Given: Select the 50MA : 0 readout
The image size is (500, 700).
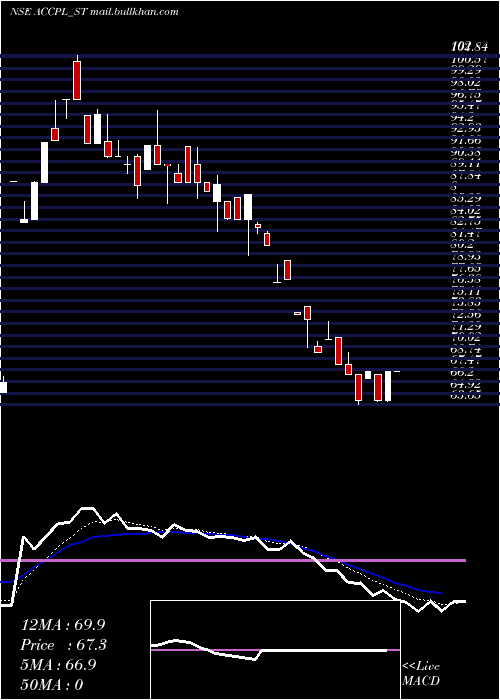Looking at the screenshot, I should pyautogui.click(x=52, y=684).
